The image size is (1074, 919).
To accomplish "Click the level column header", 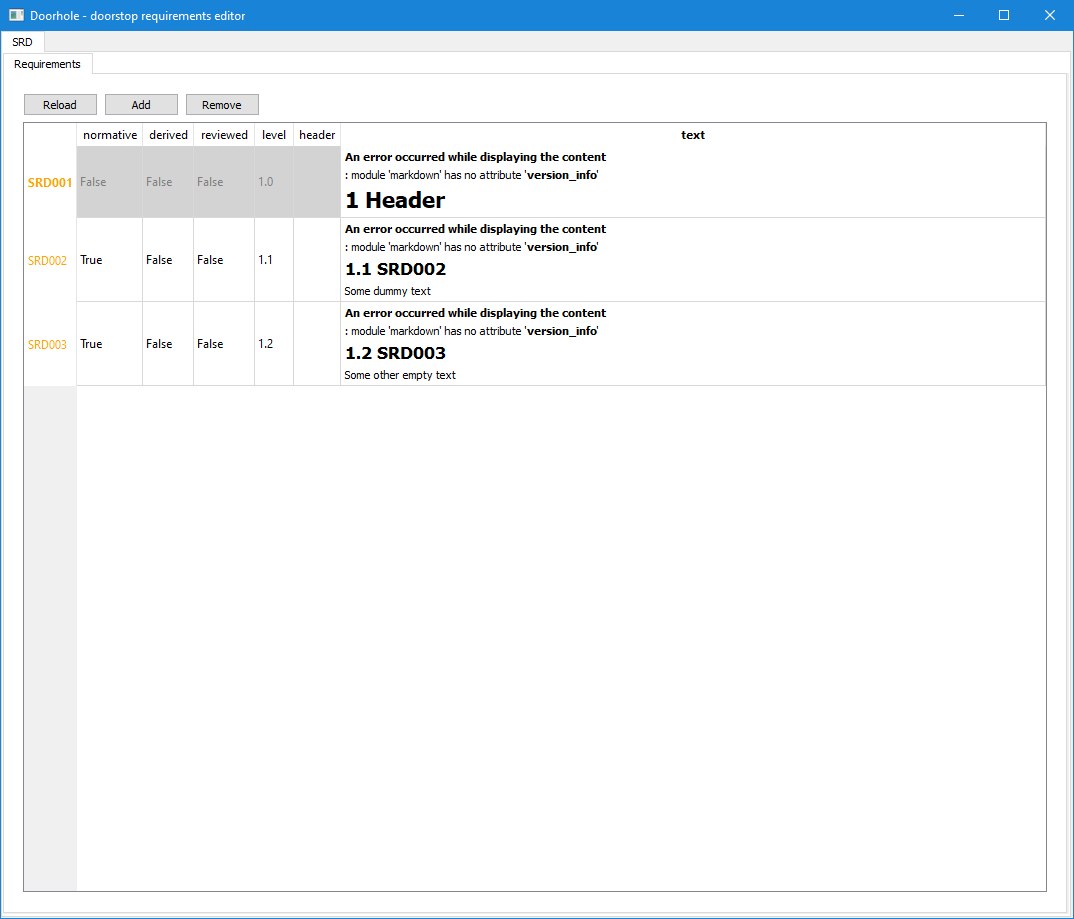I will point(273,134).
